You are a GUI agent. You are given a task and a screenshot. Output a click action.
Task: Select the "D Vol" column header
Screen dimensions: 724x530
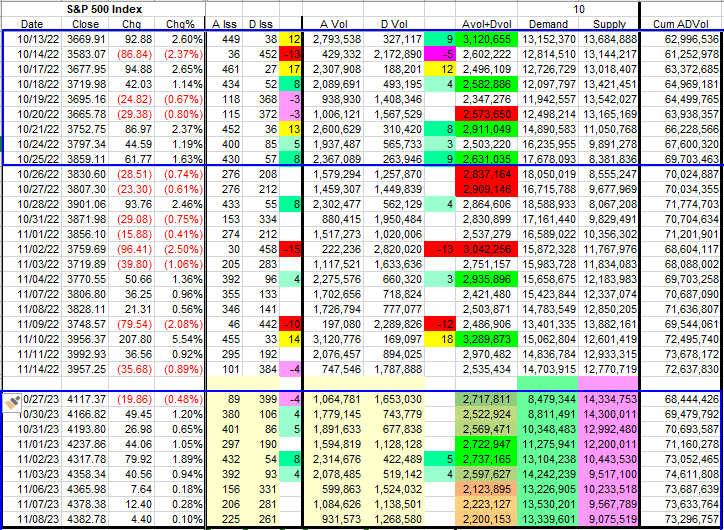tap(394, 24)
